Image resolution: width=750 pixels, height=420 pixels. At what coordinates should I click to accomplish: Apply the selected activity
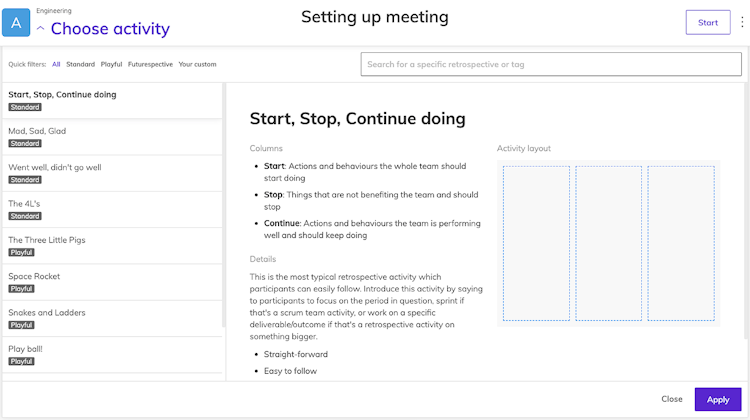click(x=718, y=399)
